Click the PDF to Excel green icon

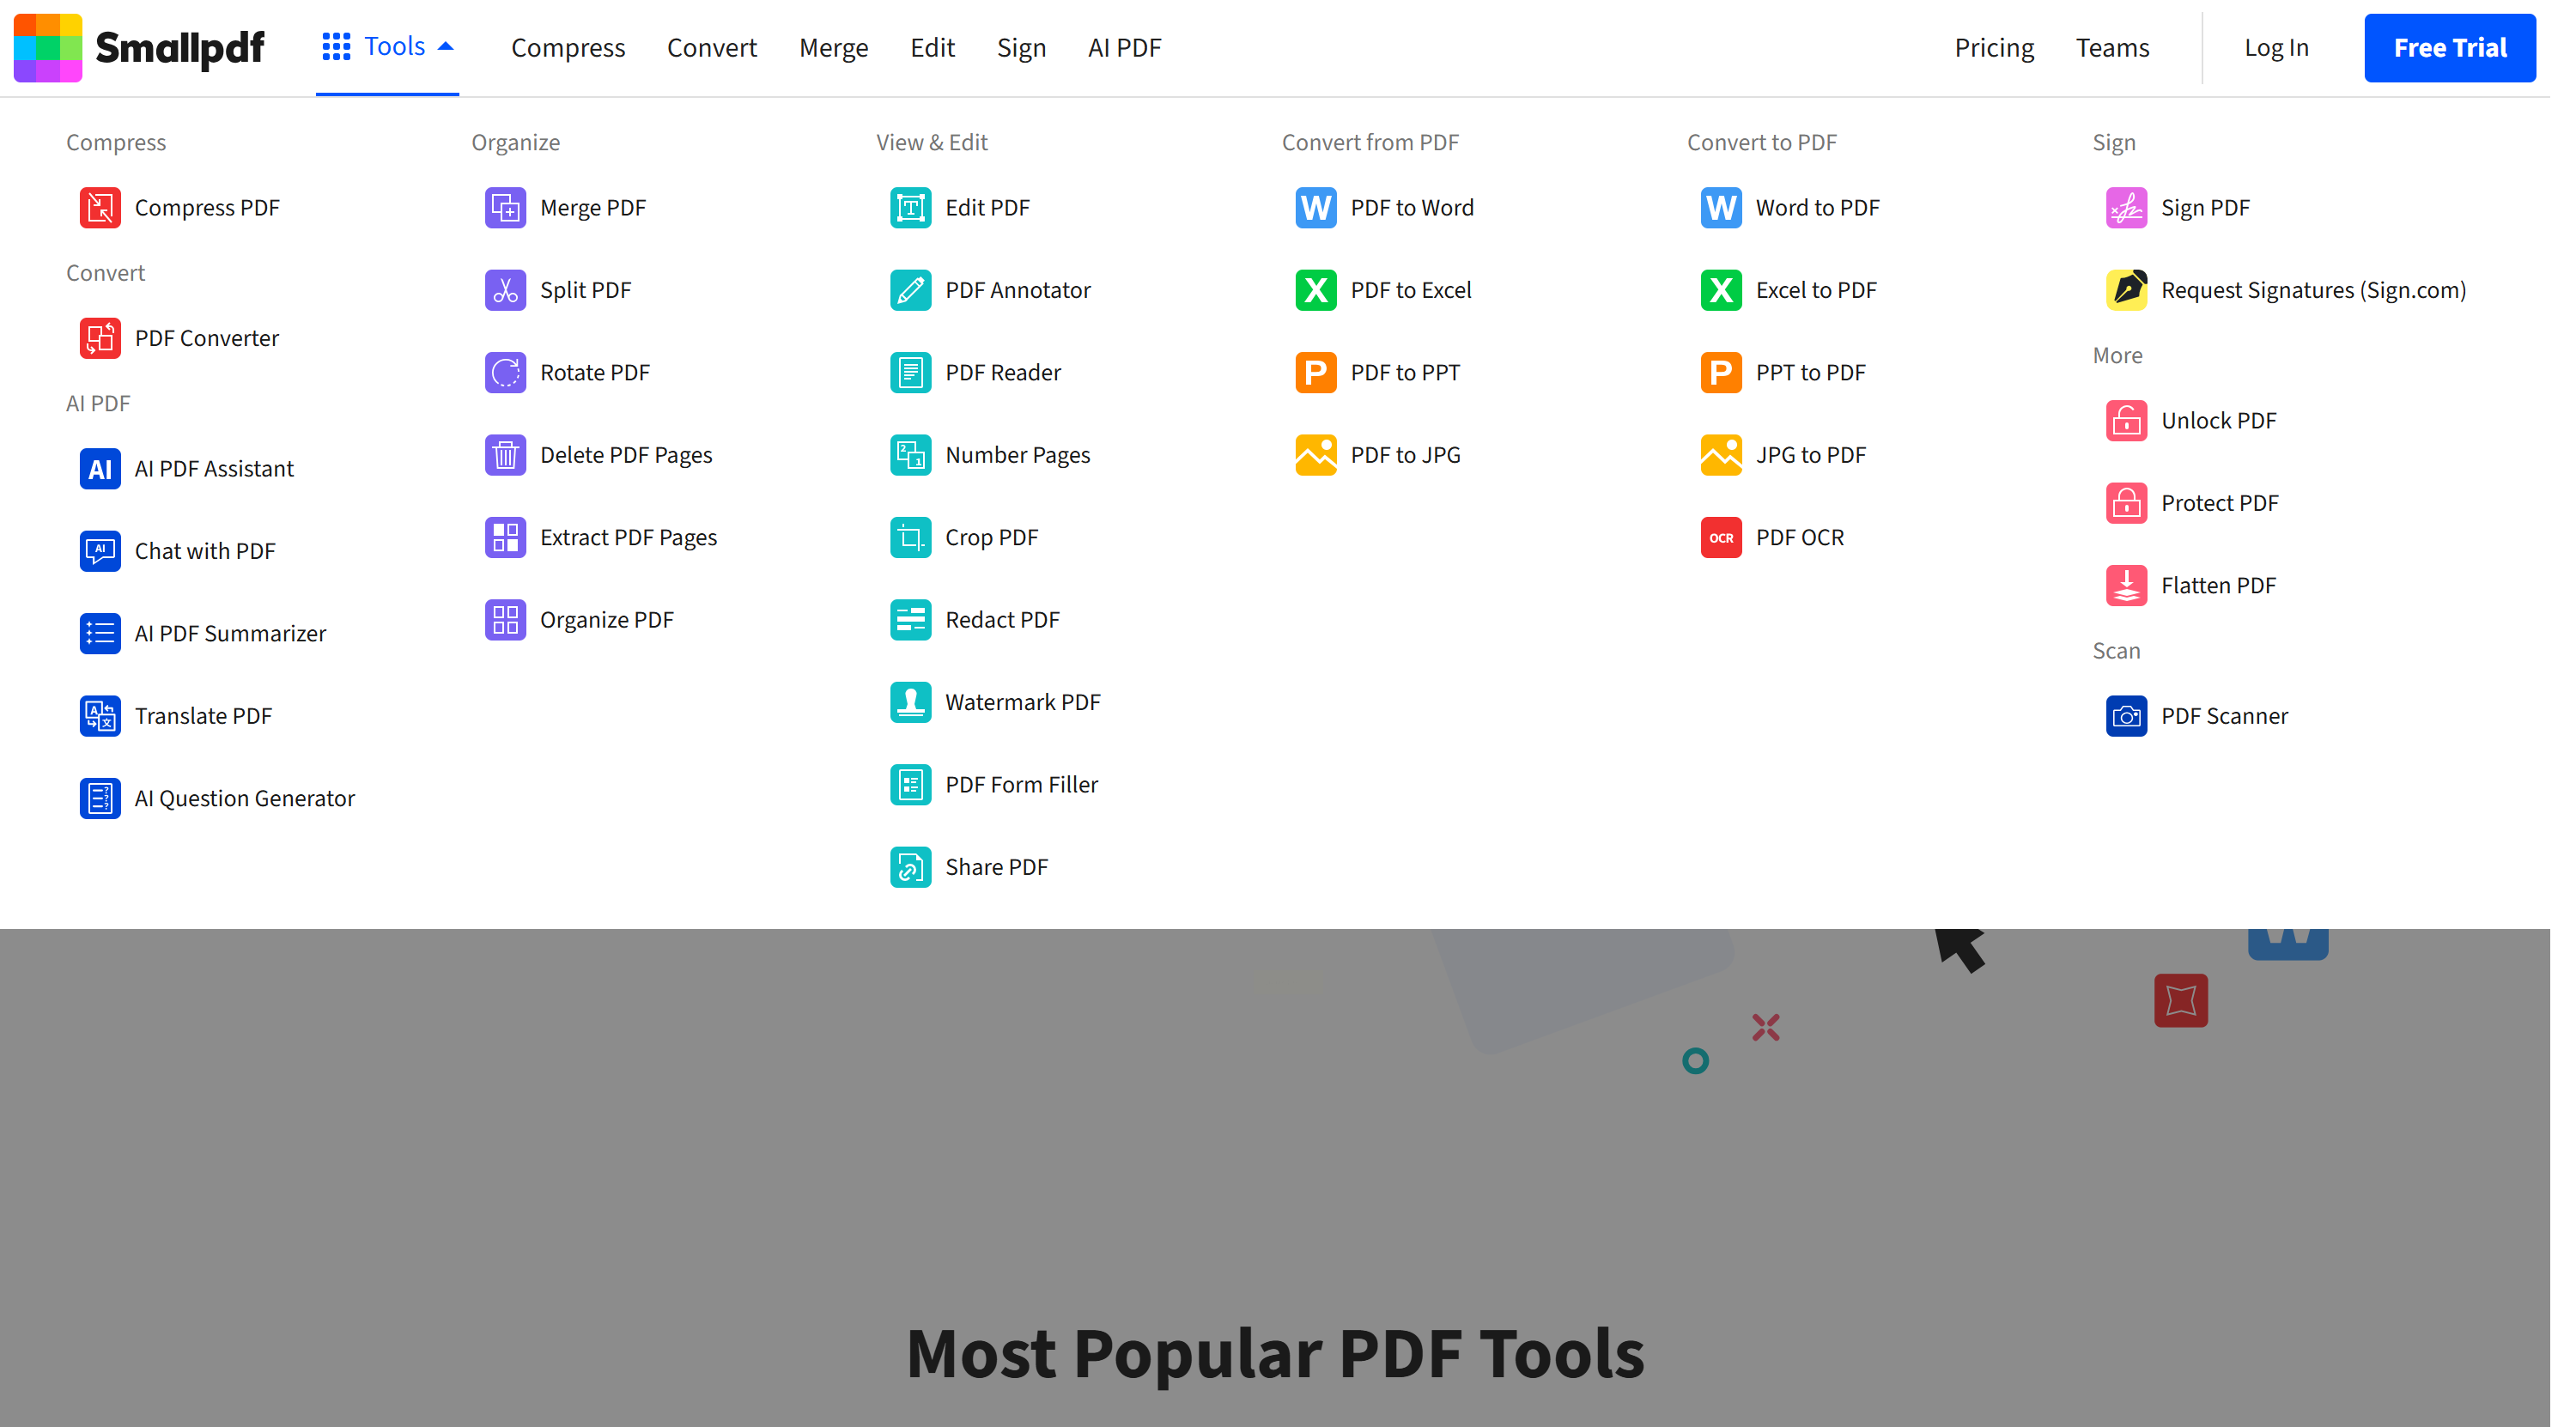pos(1315,290)
